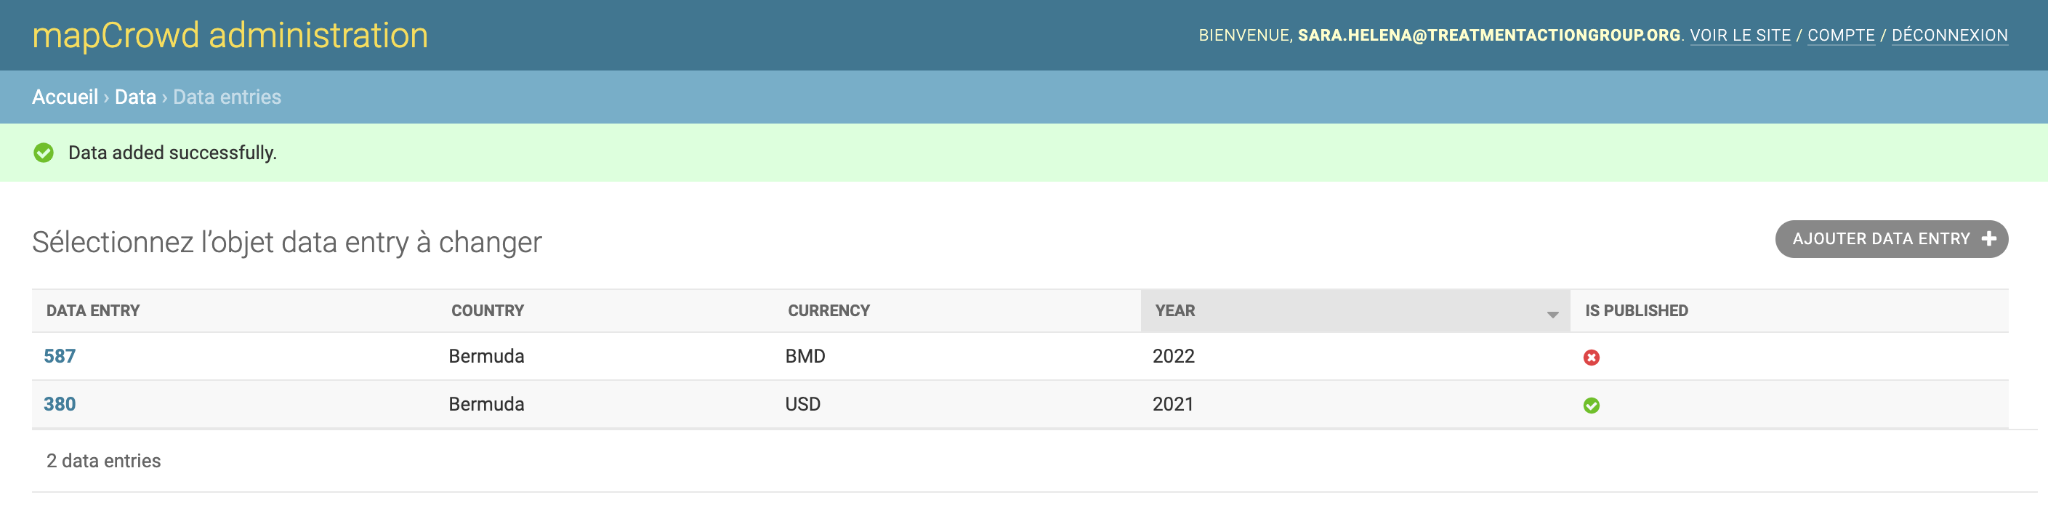2048x515 pixels.
Task: Click the green published icon for entry 380
Action: (1591, 405)
